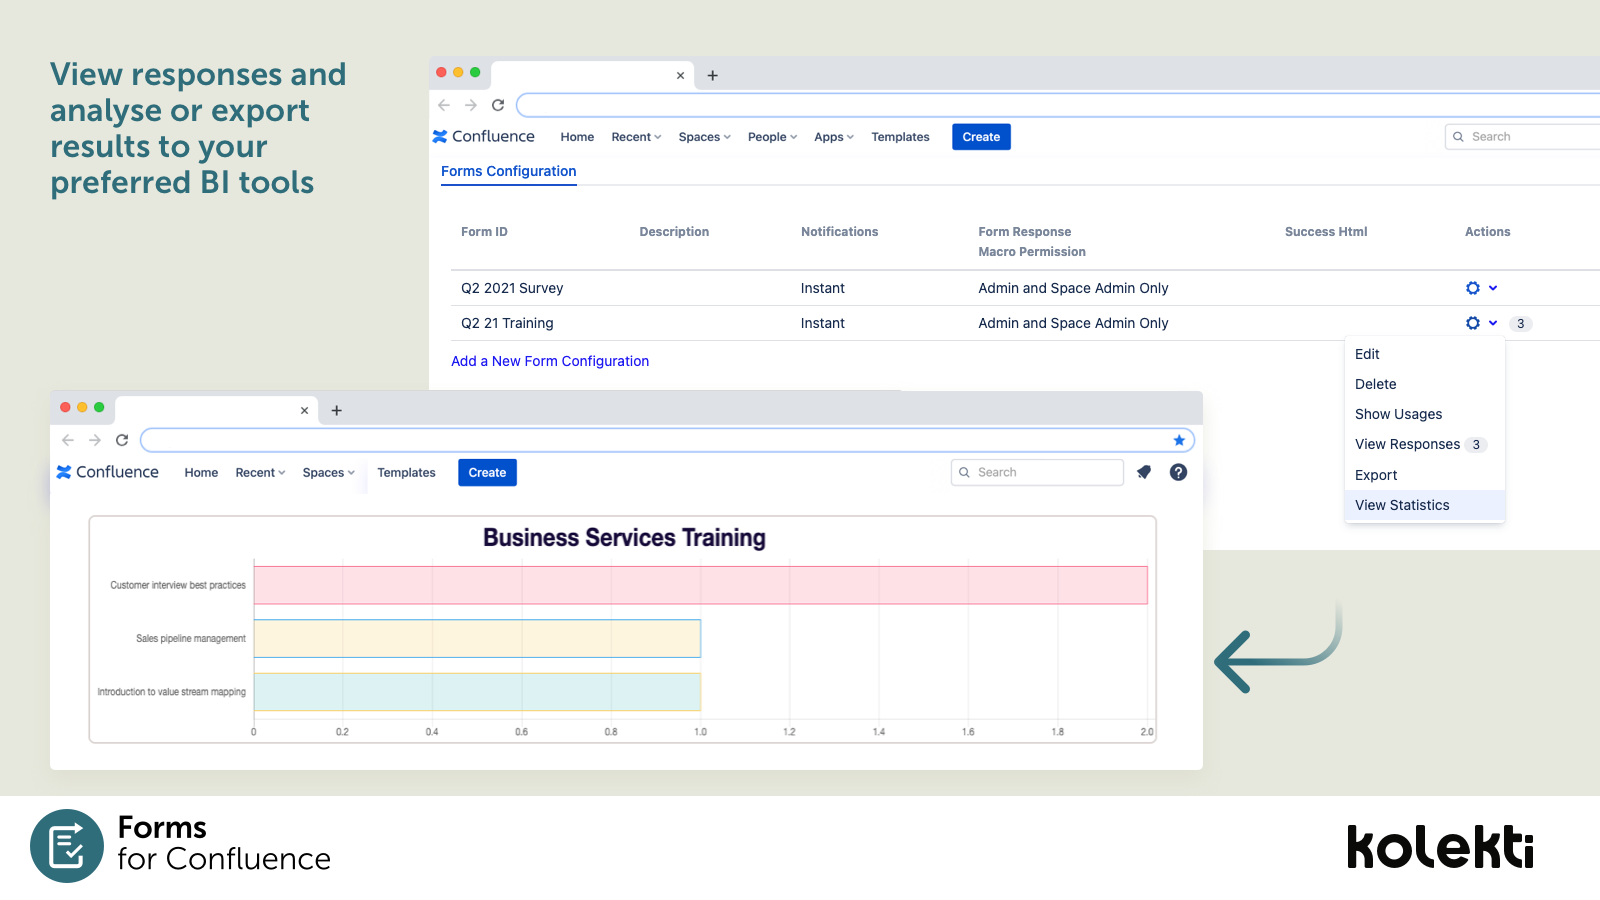
Task: Click Confluence logo in front window
Action: (108, 472)
